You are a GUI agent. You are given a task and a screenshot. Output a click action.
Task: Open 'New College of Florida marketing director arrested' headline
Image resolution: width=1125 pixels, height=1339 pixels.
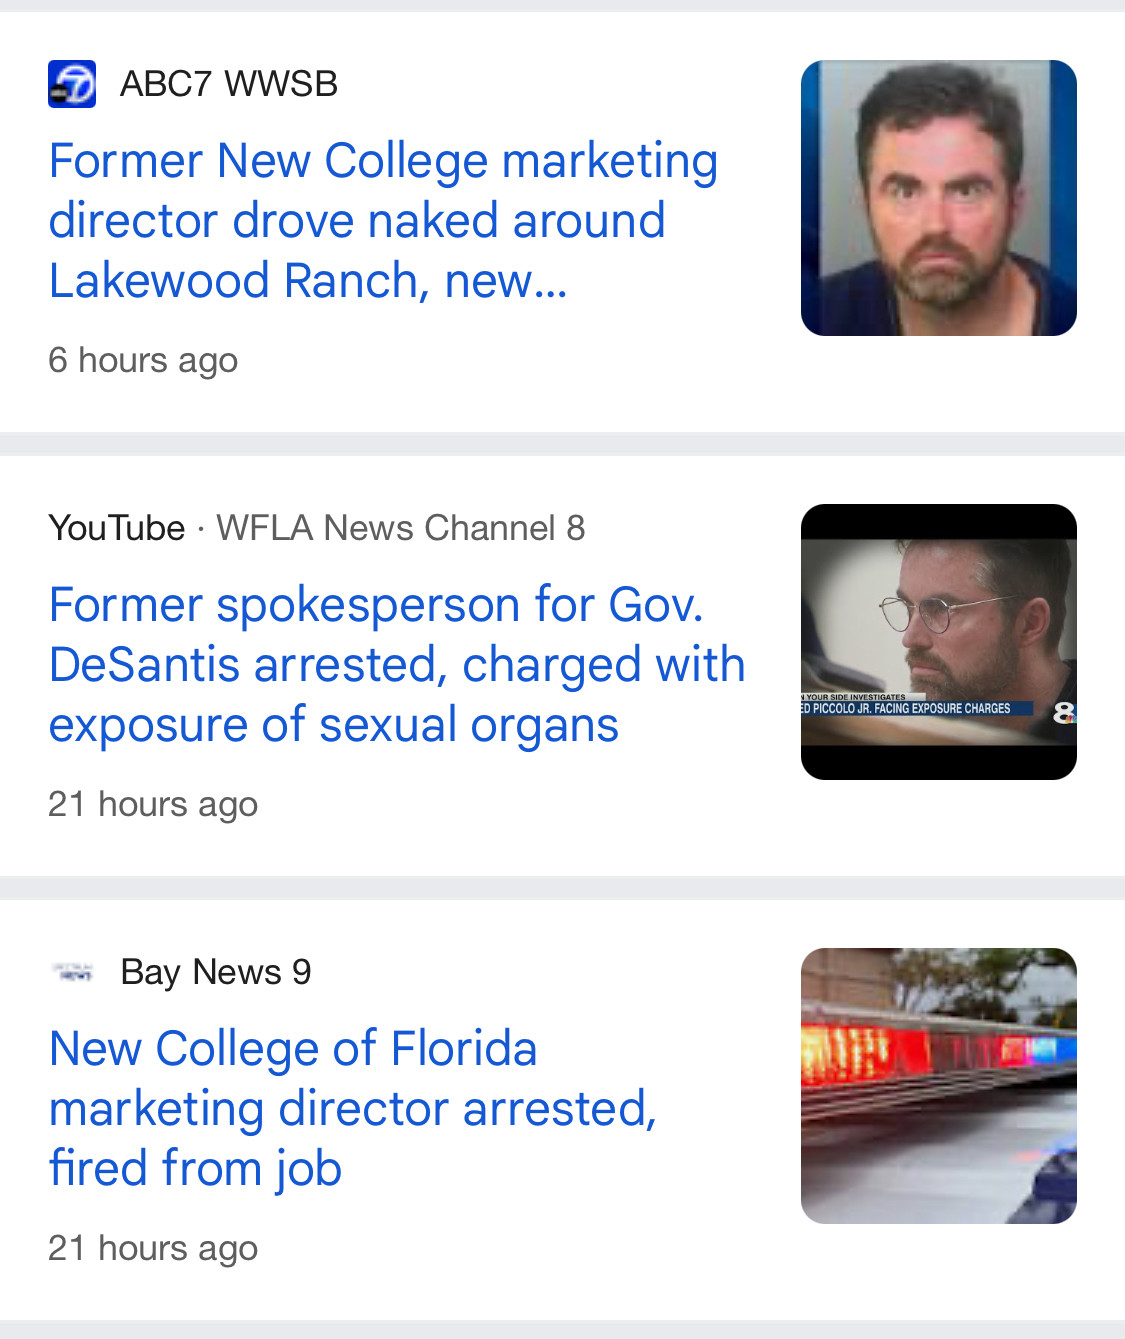(352, 1109)
